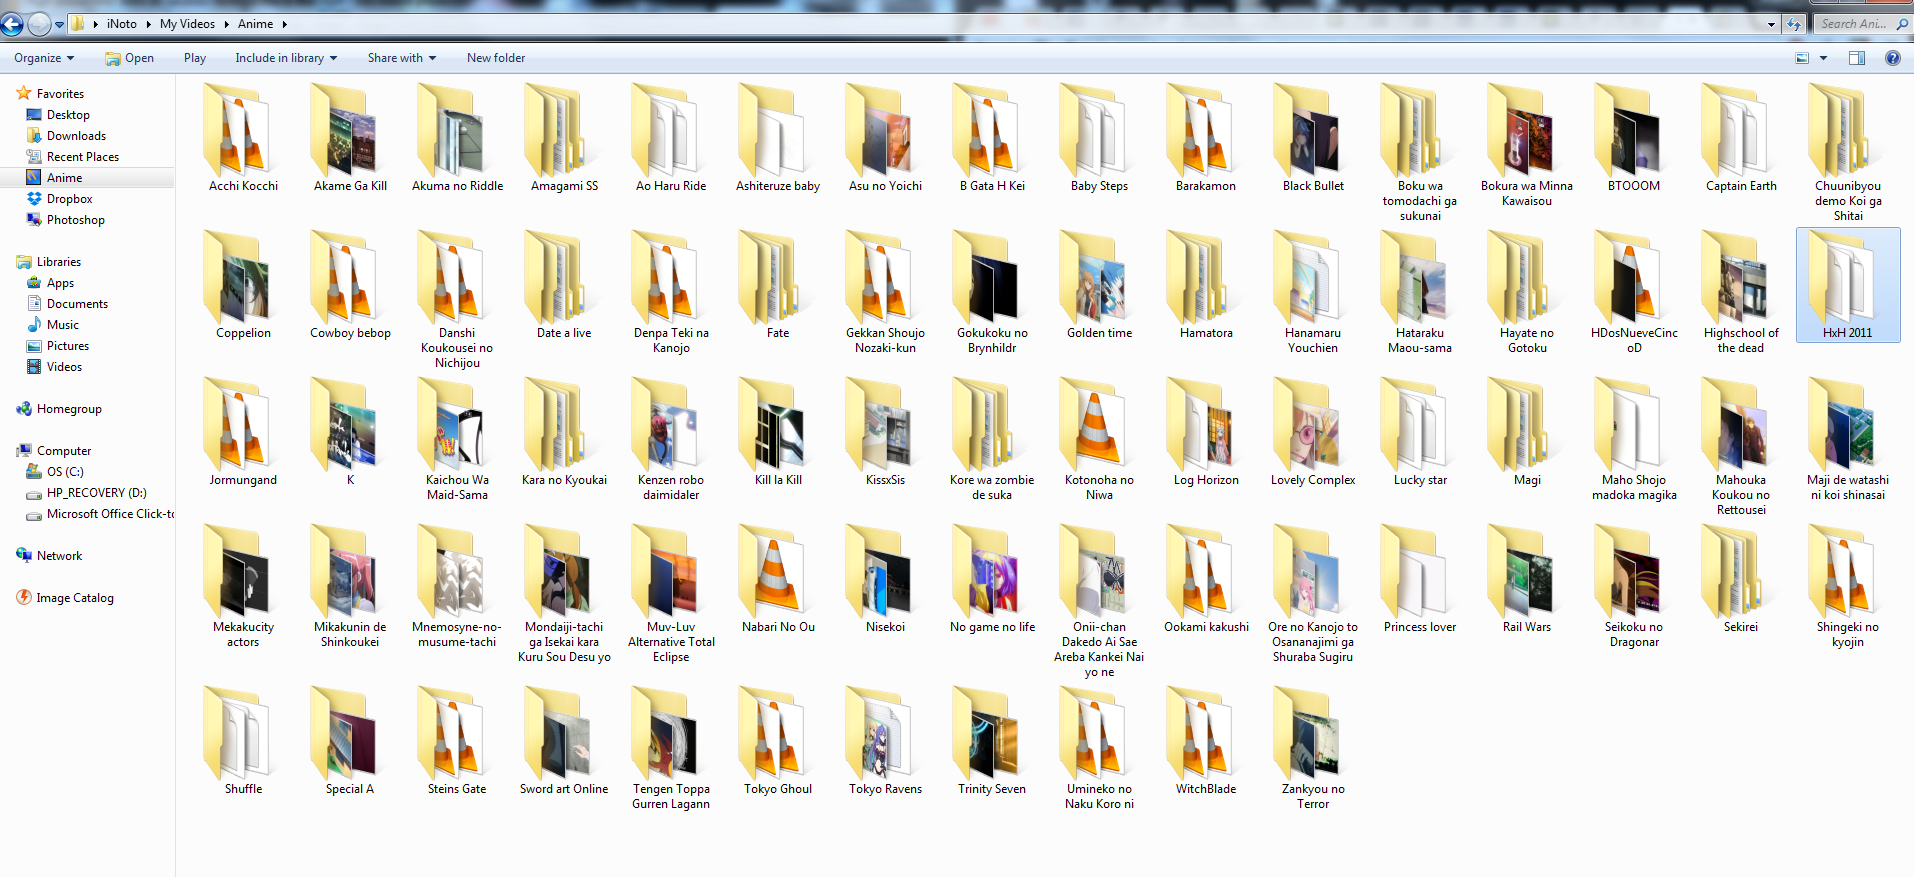1914x877 pixels.
Task: Expand the Share with dropdown
Action: [402, 58]
